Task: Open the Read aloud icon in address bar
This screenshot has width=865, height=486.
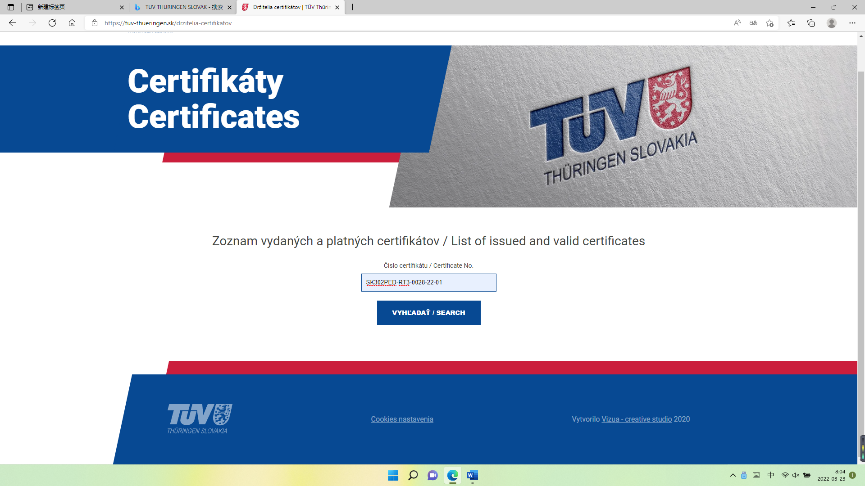Action: [737, 23]
